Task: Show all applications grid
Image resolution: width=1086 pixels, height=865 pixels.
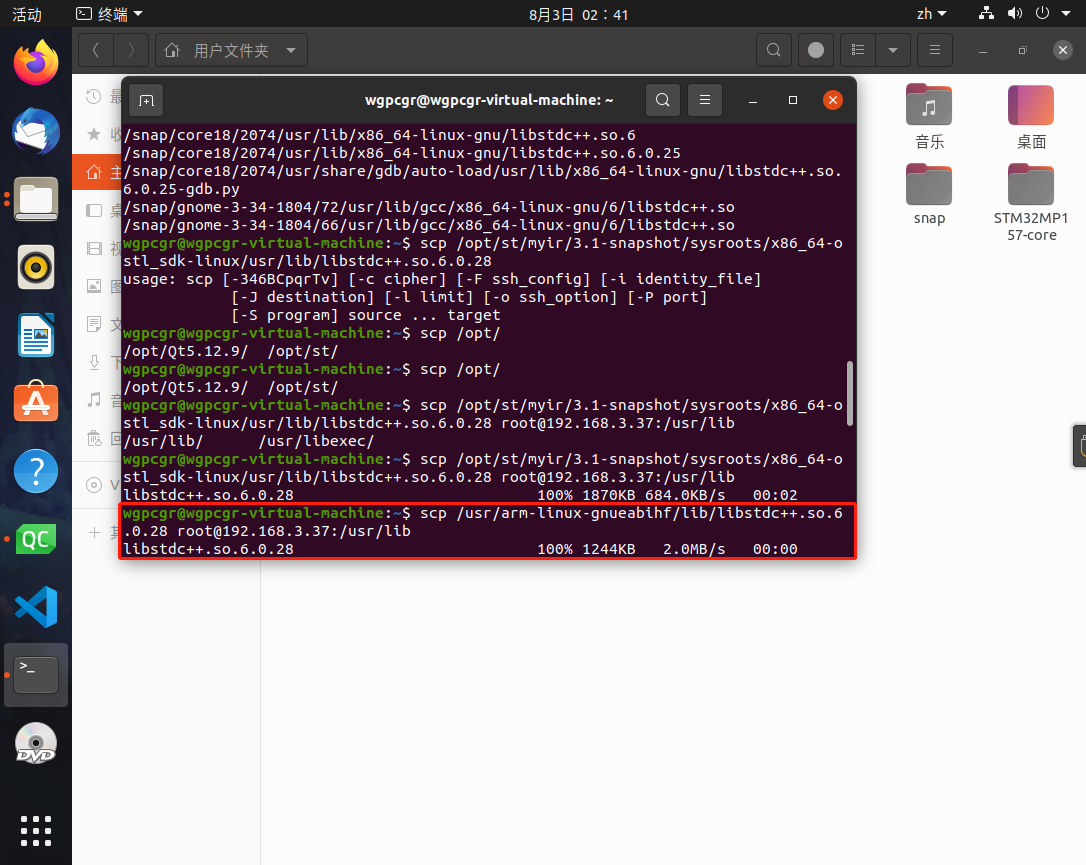Action: [x=36, y=830]
